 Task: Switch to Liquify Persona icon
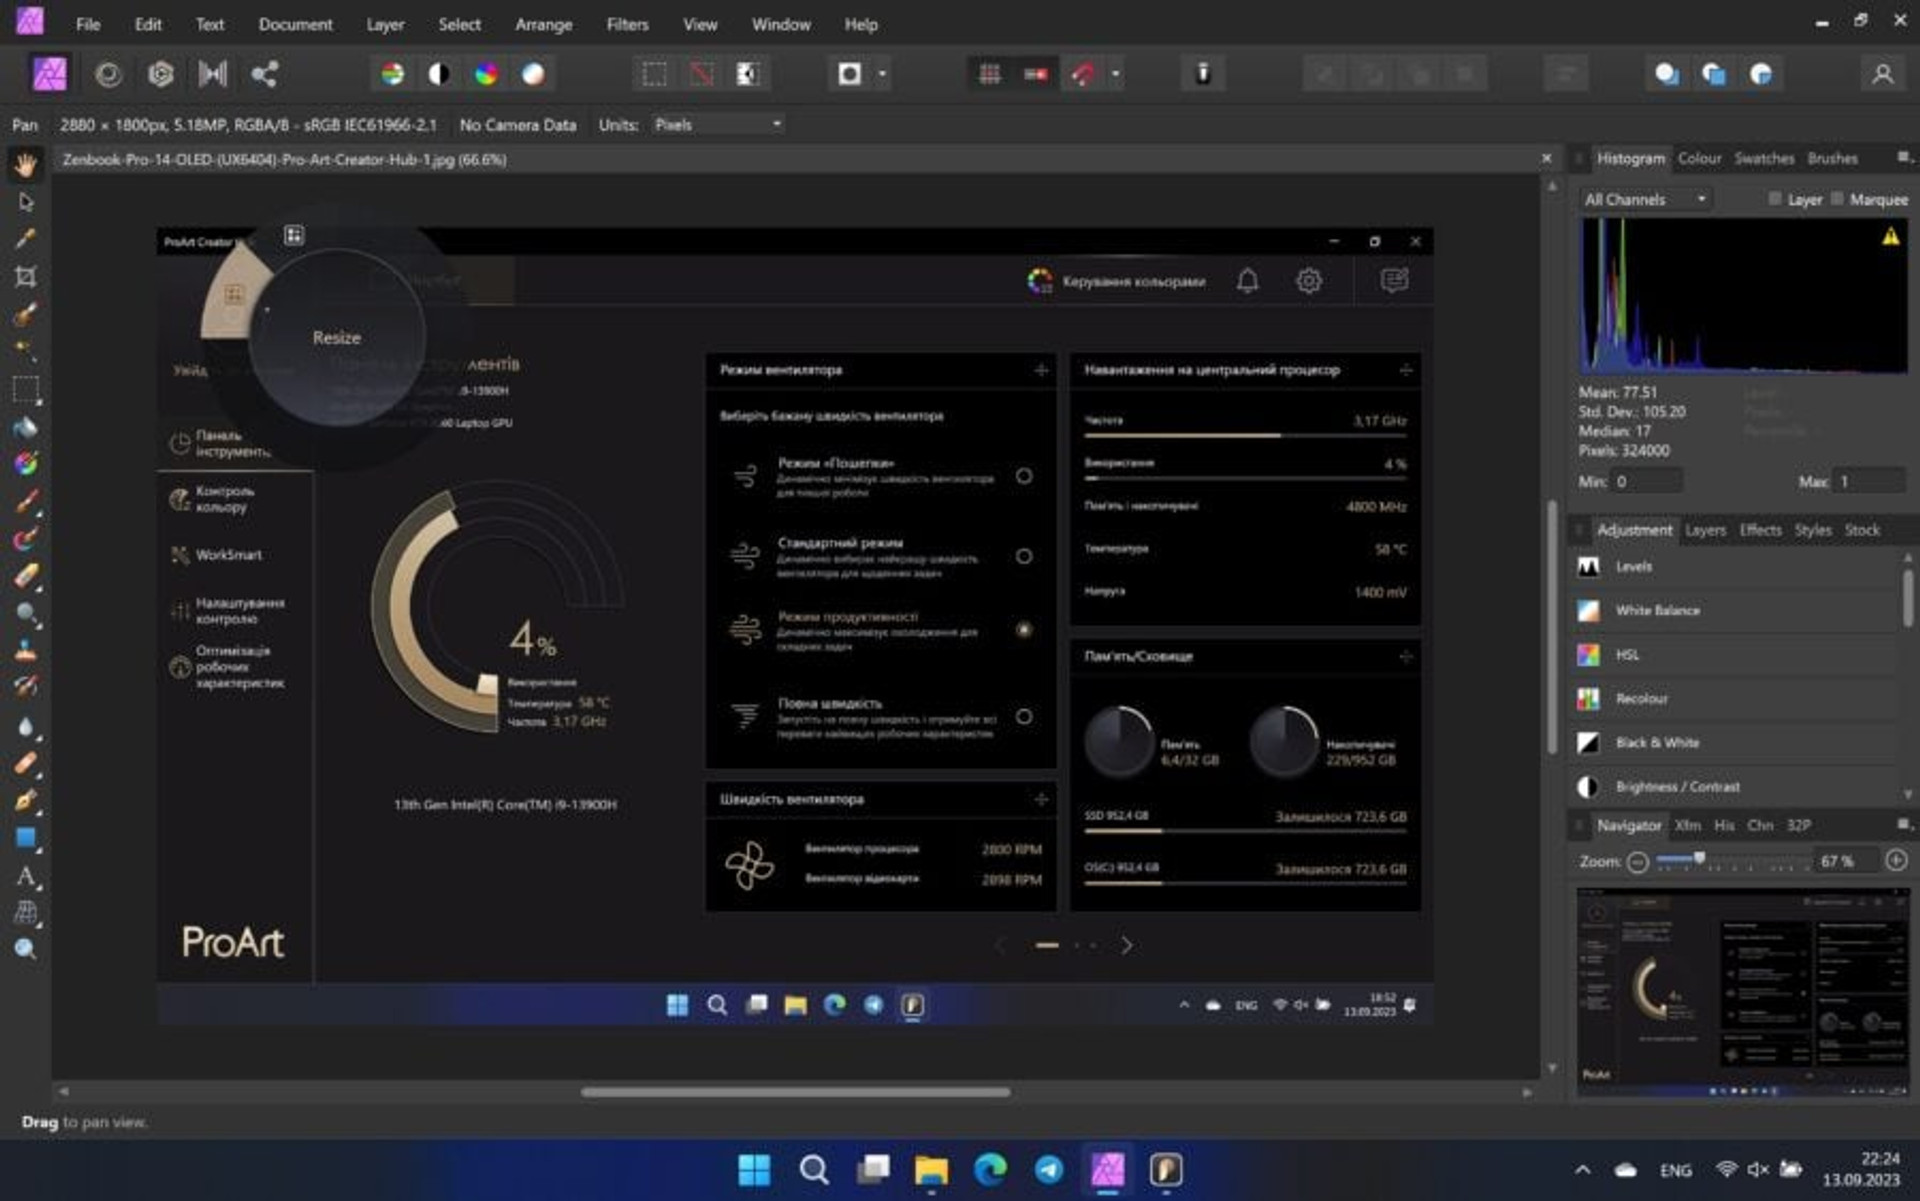click(x=108, y=74)
